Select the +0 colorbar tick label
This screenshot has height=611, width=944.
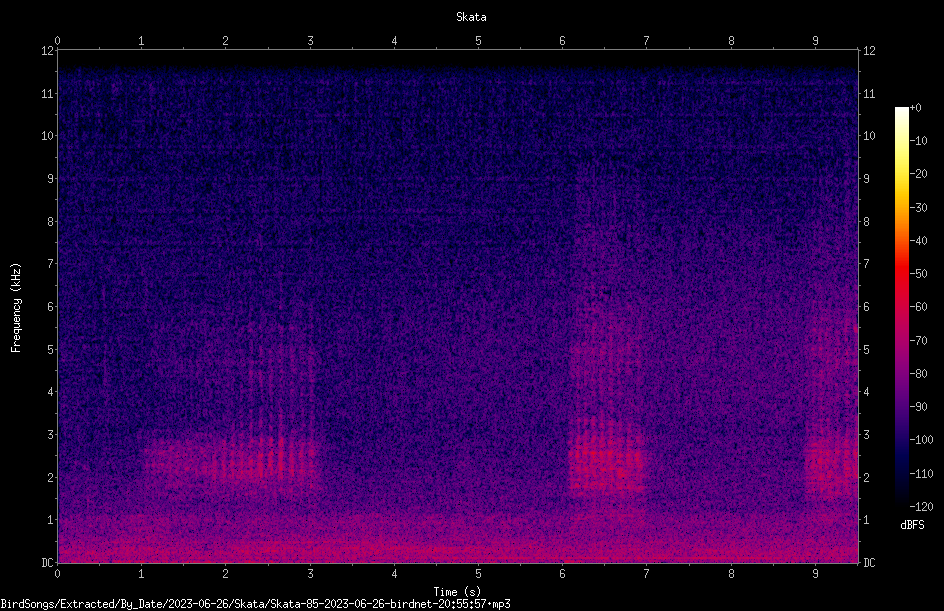(x=915, y=108)
